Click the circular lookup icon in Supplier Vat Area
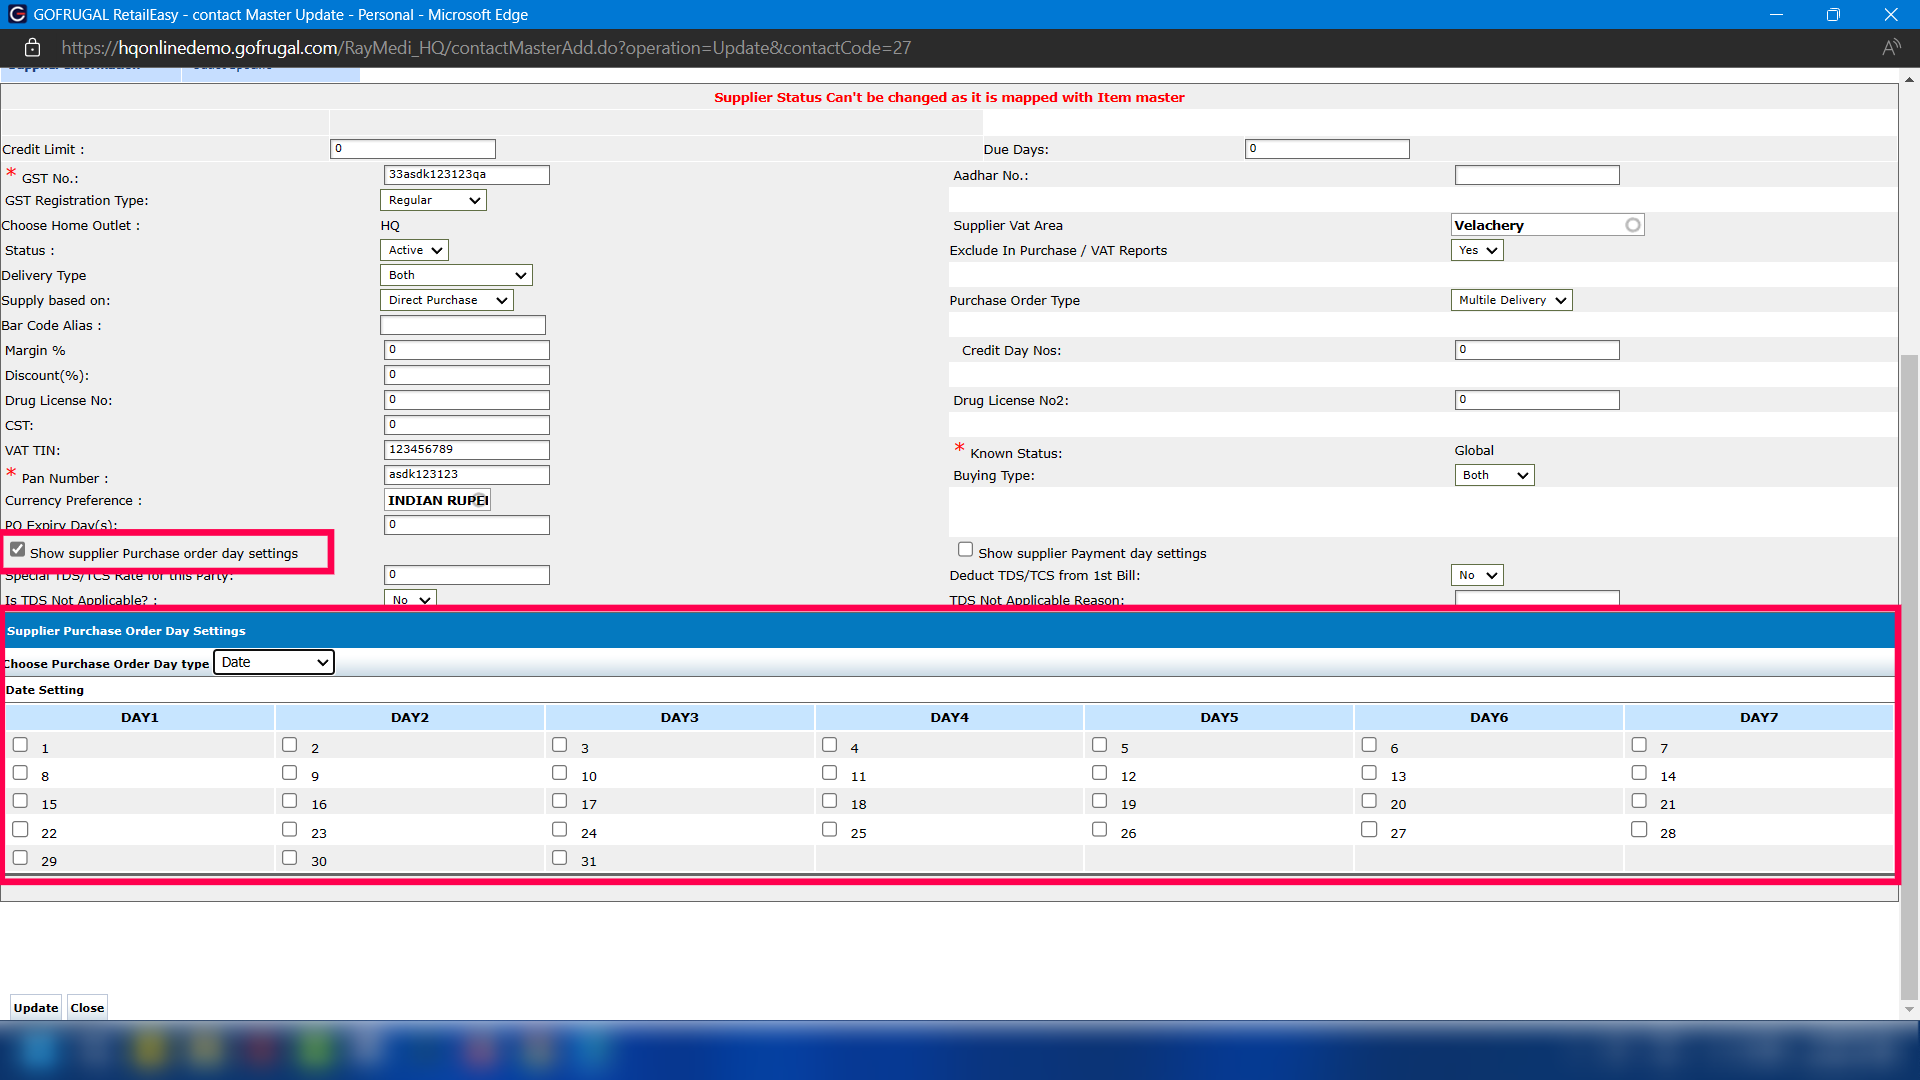This screenshot has height=1080, width=1920. pyautogui.click(x=1632, y=225)
